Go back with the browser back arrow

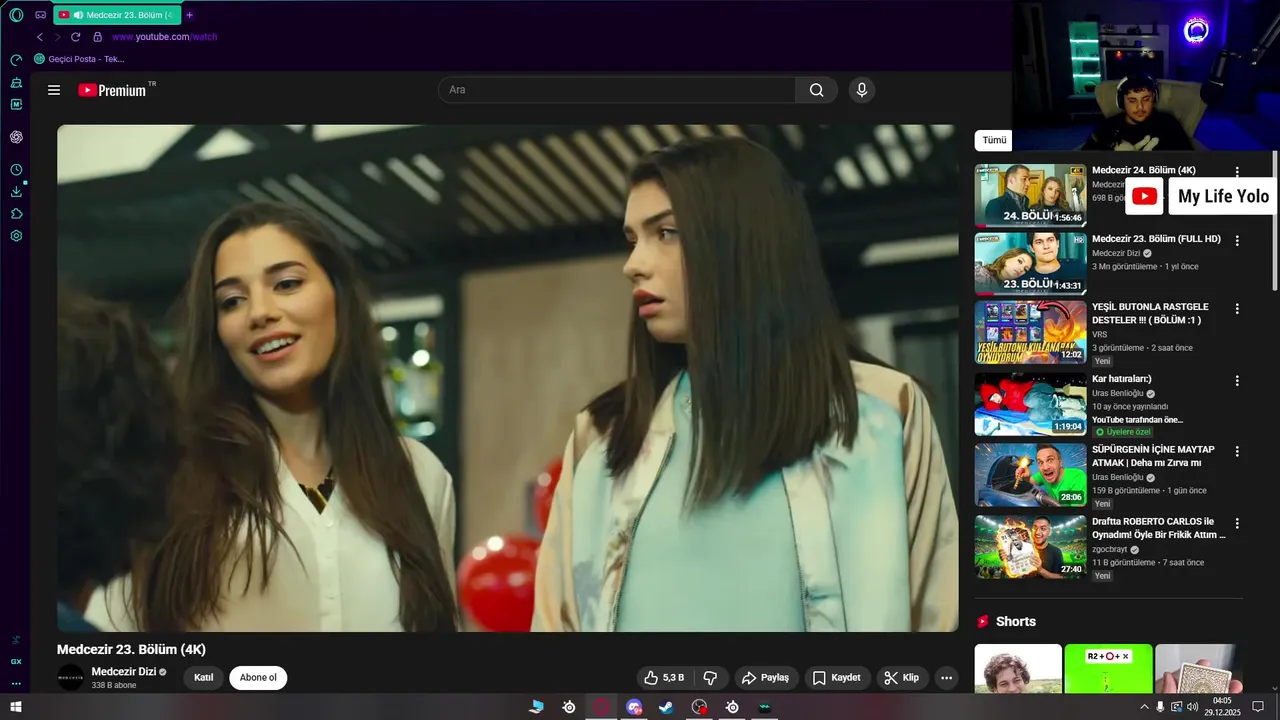click(x=40, y=37)
